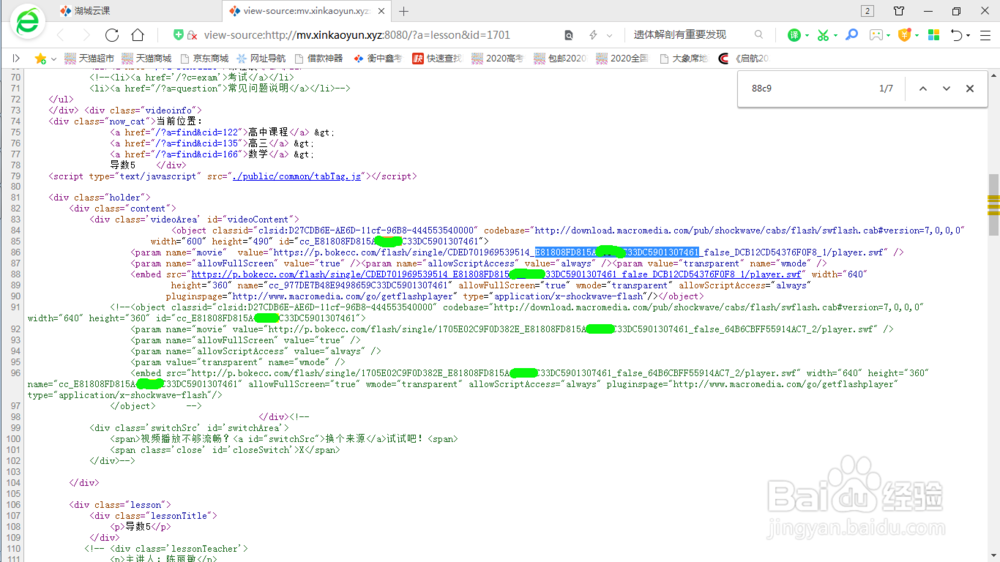The width and height of the screenshot is (1000, 562).
Task: Open the 天猫超市 bookmark
Action: 89,58
